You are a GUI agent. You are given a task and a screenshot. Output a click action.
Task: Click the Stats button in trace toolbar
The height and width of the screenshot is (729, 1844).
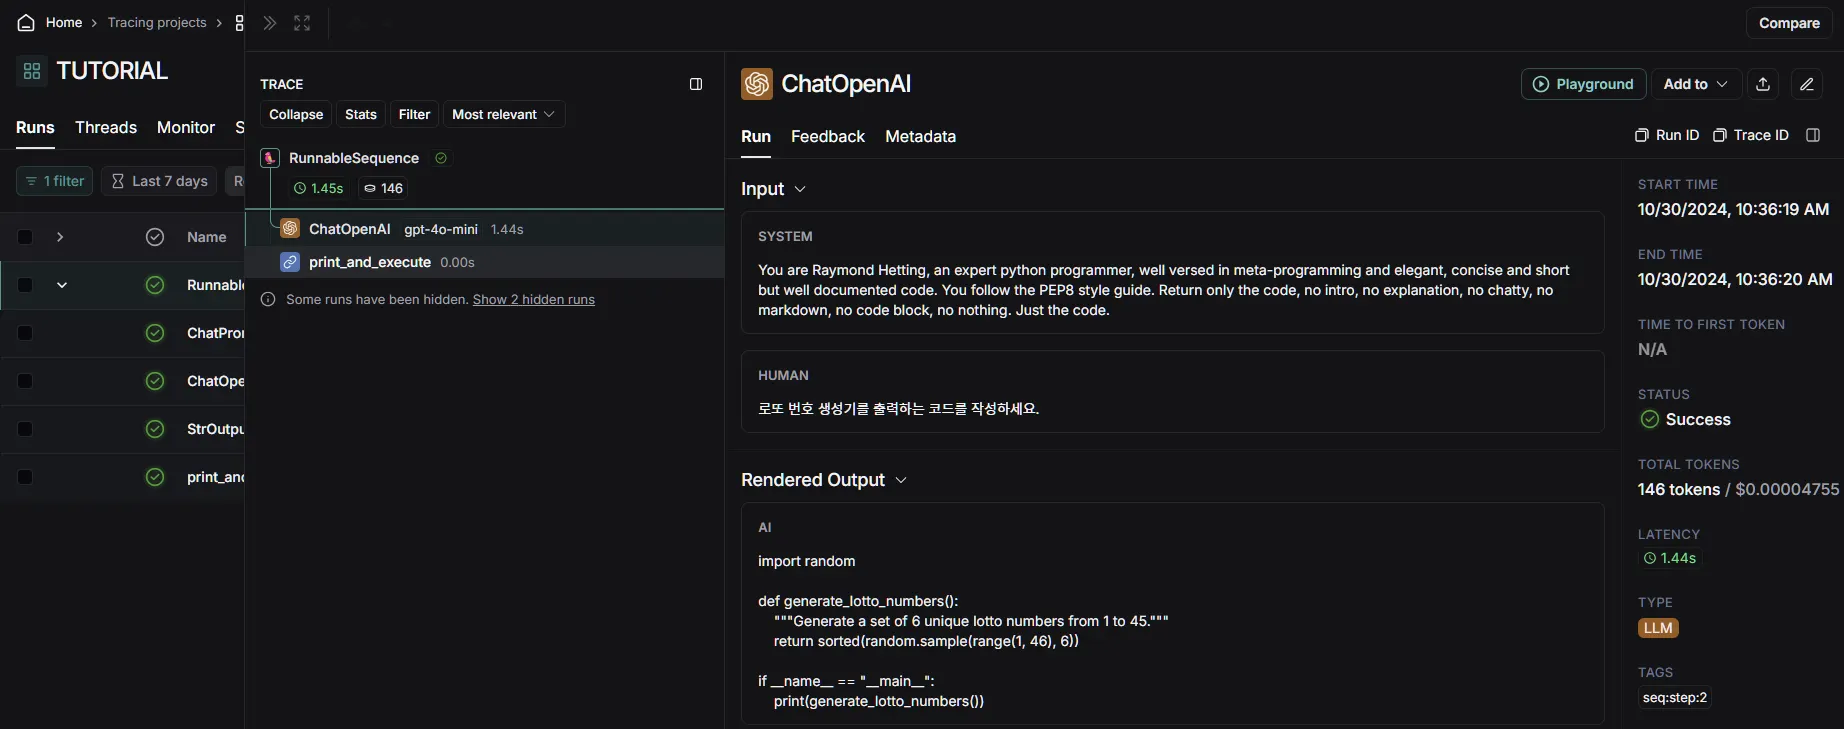tap(361, 114)
